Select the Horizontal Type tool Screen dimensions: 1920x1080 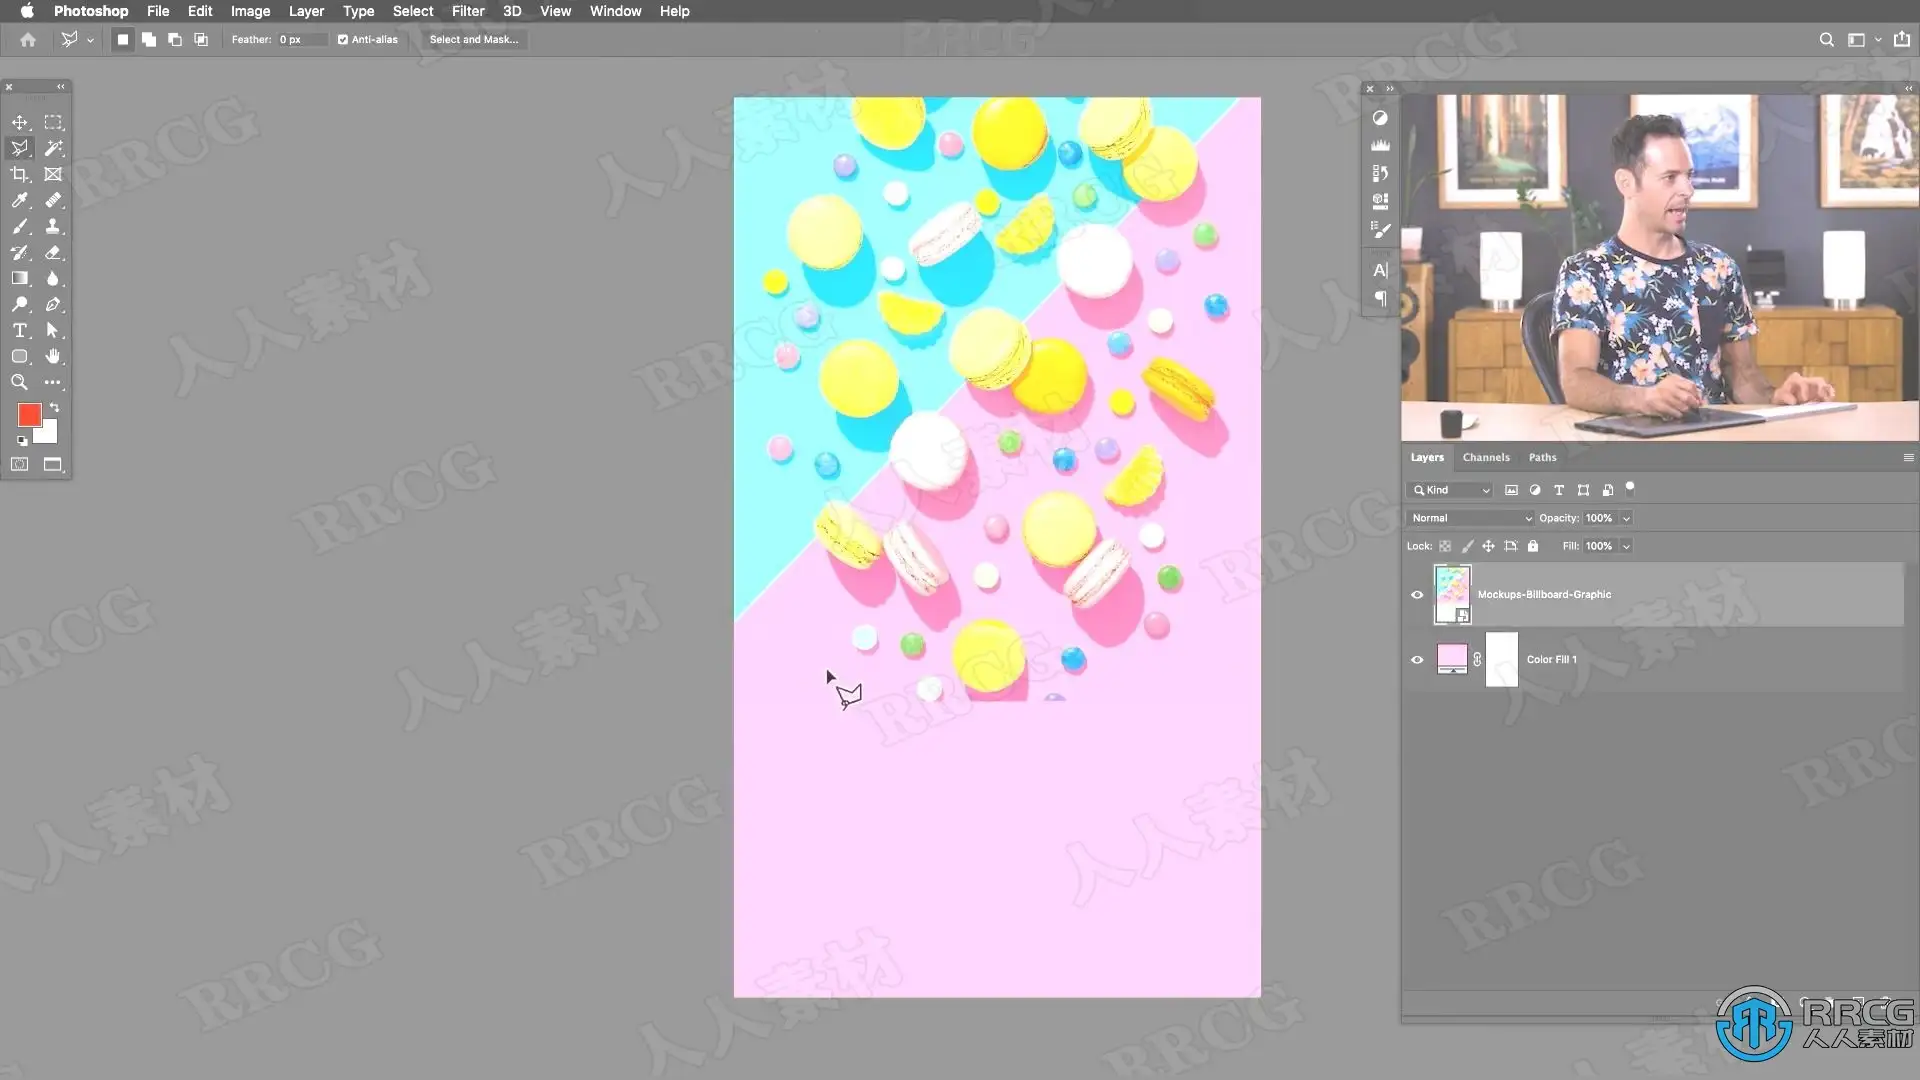pyautogui.click(x=19, y=330)
